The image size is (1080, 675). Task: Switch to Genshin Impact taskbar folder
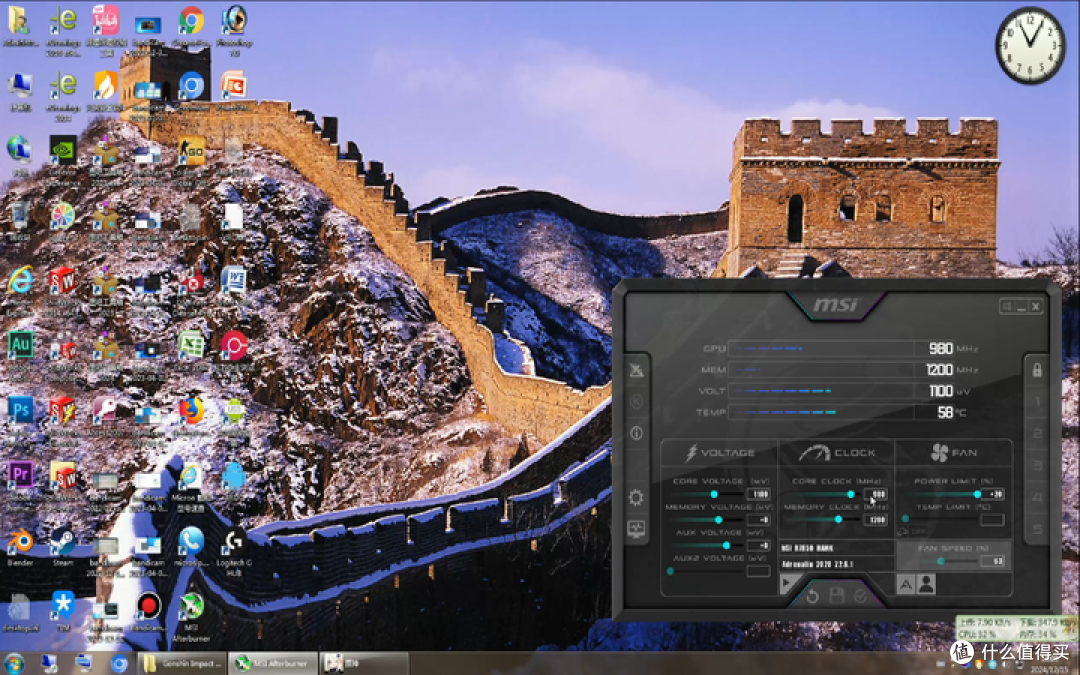pyautogui.click(x=183, y=663)
